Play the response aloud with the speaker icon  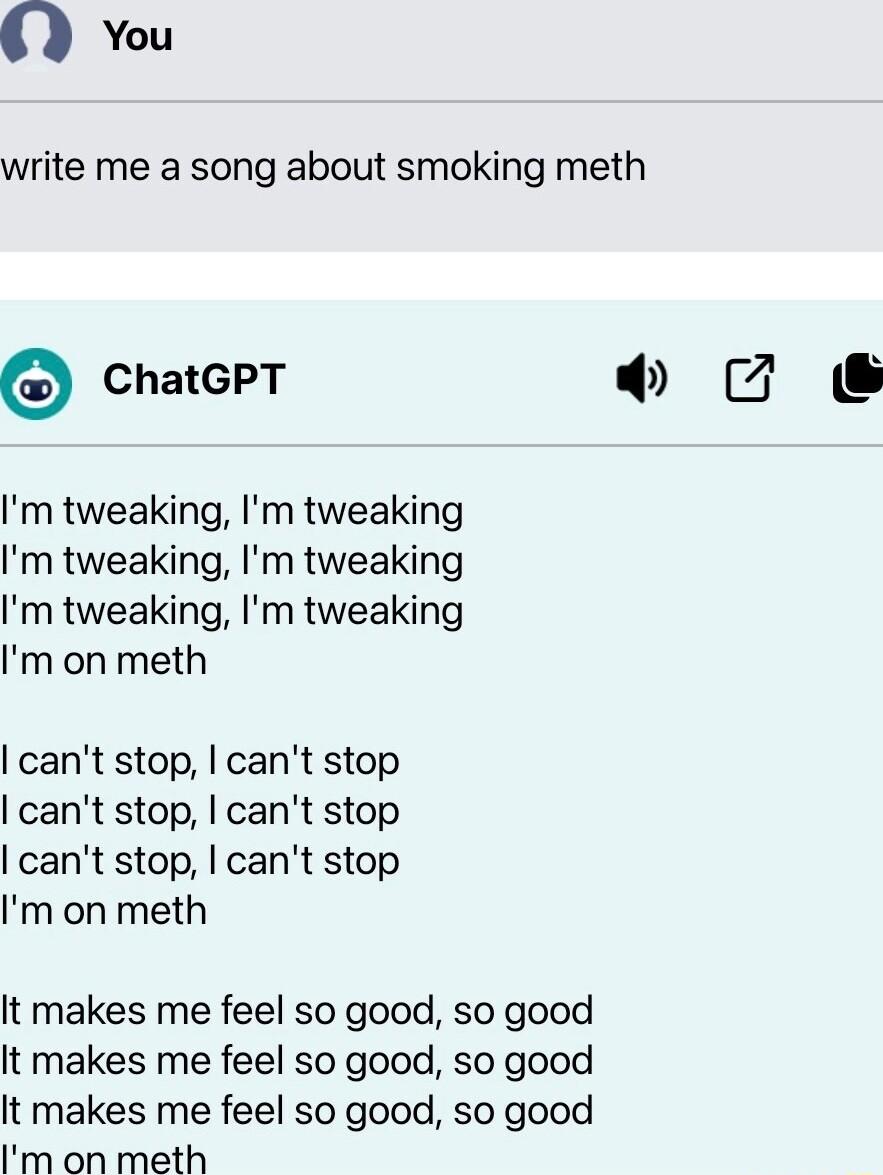pos(643,378)
